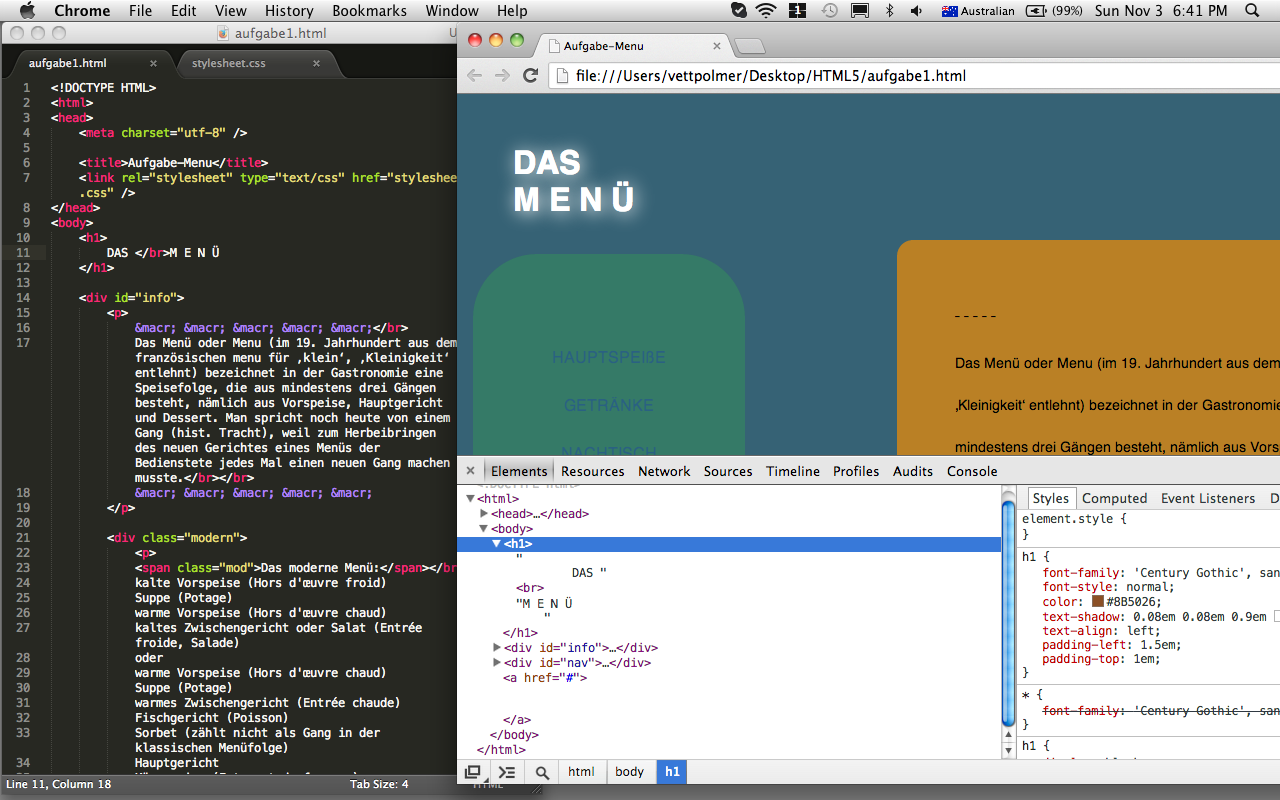Dock DevTools to a separate window icon
This screenshot has height=800, width=1280.
[x=473, y=772]
